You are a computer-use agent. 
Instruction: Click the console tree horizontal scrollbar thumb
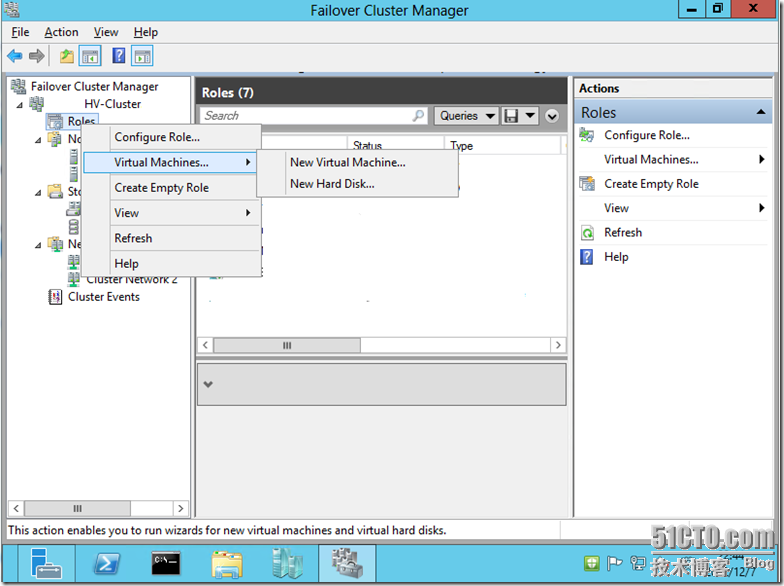point(78,508)
